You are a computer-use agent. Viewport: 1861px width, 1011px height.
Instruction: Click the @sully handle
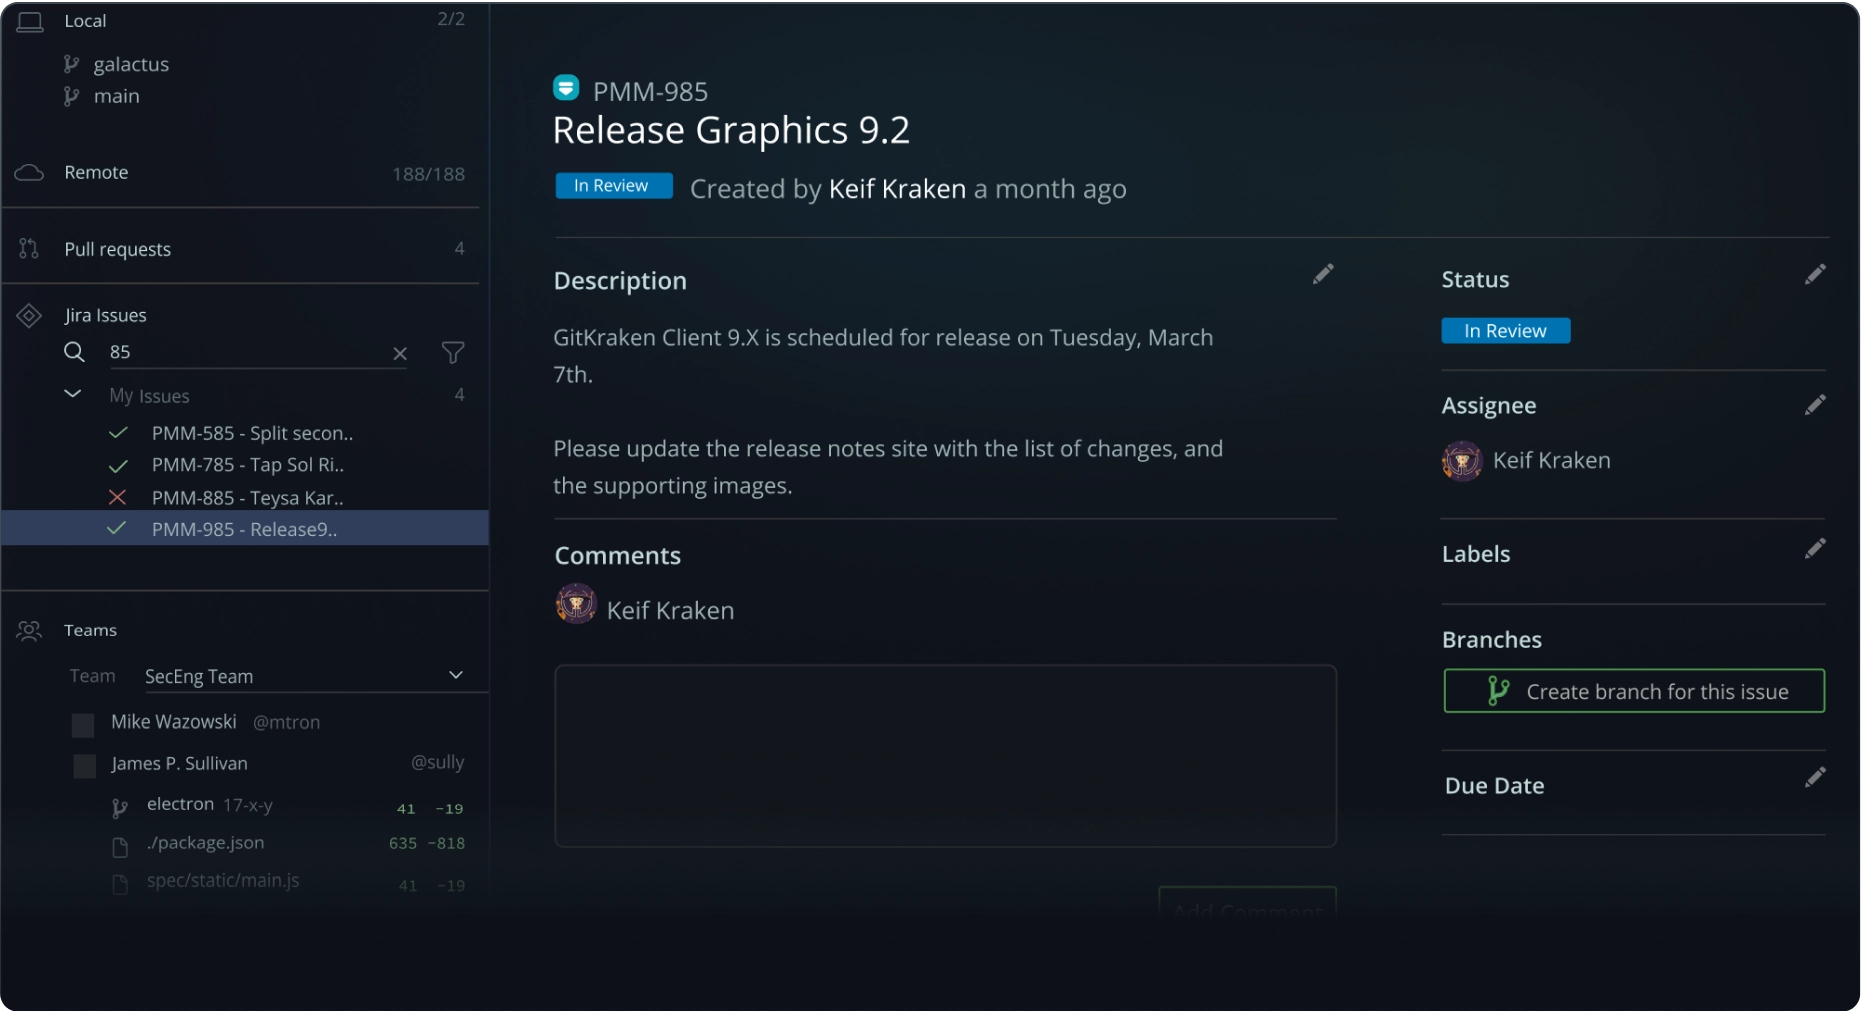[437, 762]
